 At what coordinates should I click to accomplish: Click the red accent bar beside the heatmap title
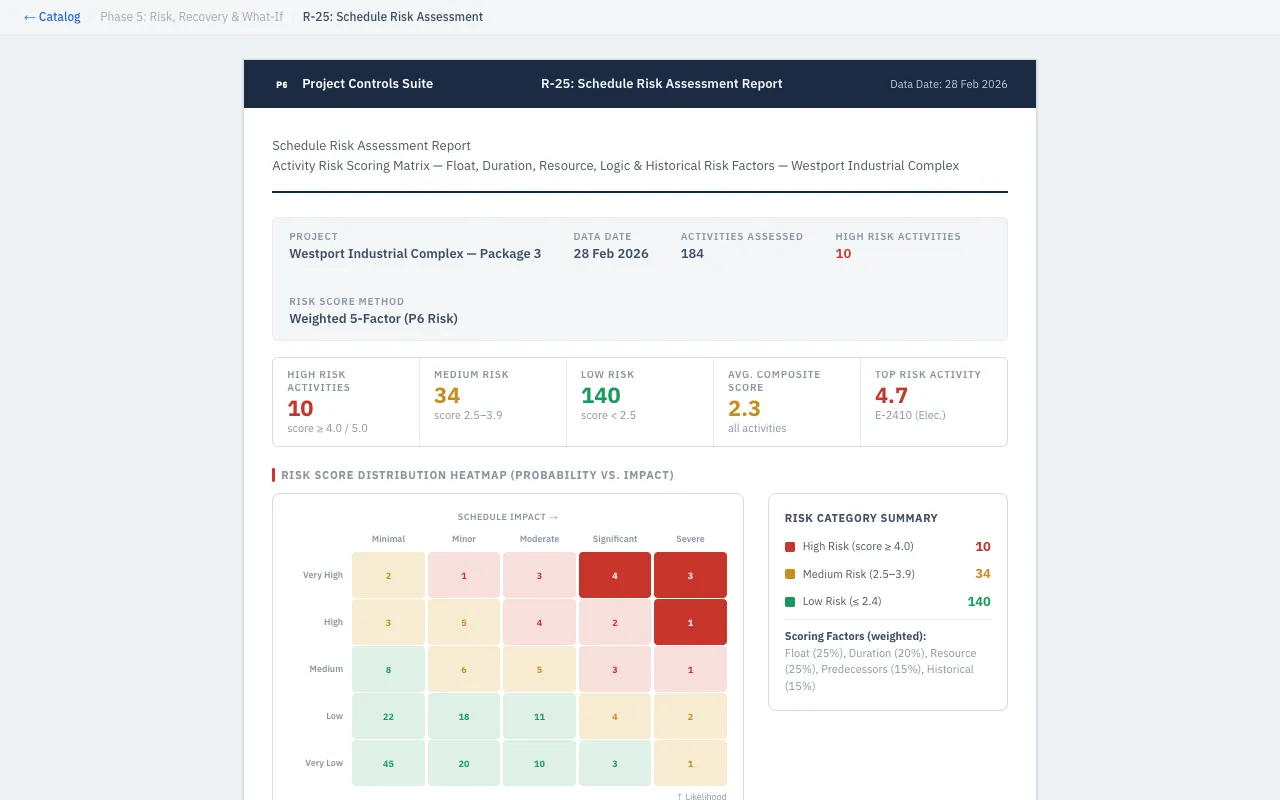pos(274,475)
